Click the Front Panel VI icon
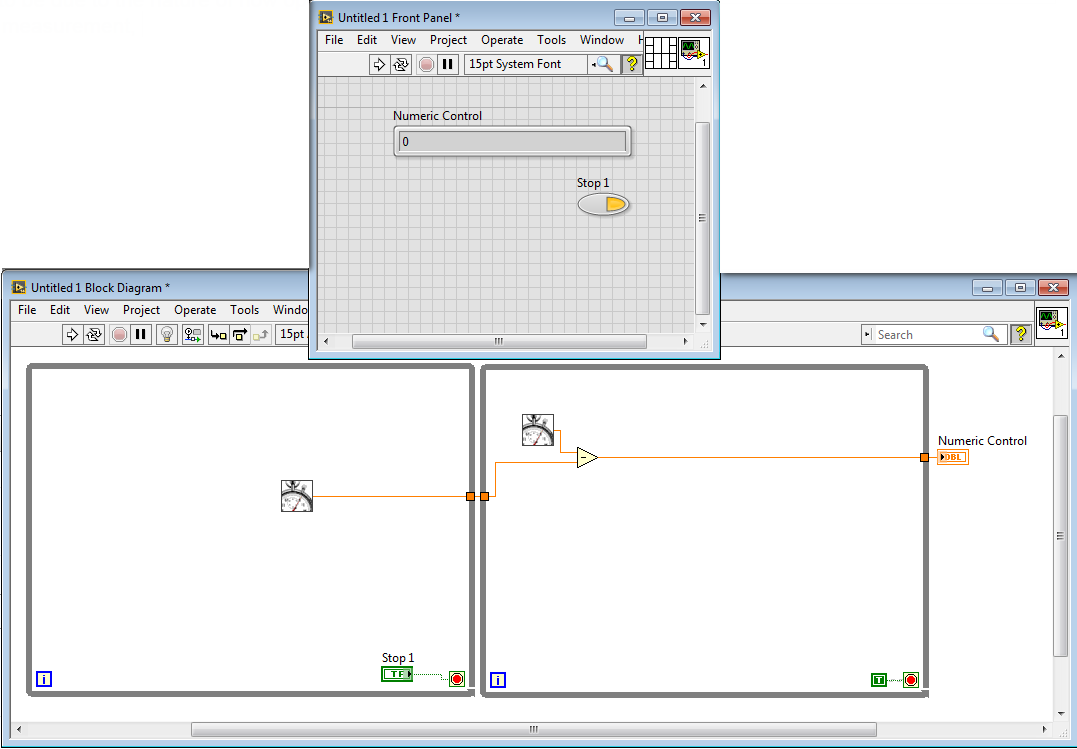 point(694,53)
